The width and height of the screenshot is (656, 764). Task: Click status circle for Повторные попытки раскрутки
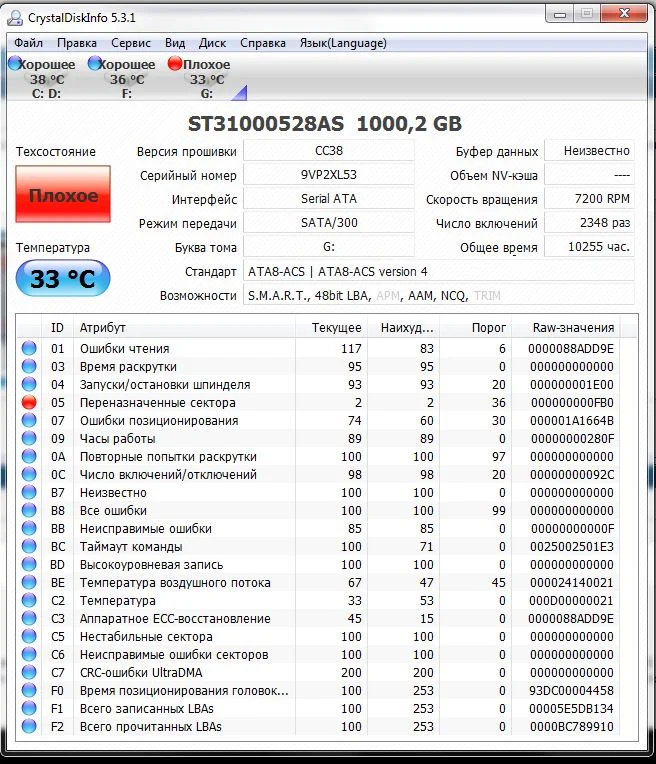(x=29, y=456)
